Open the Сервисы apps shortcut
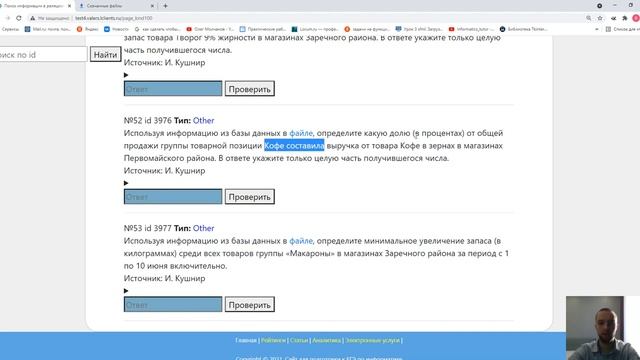 coord(10,29)
